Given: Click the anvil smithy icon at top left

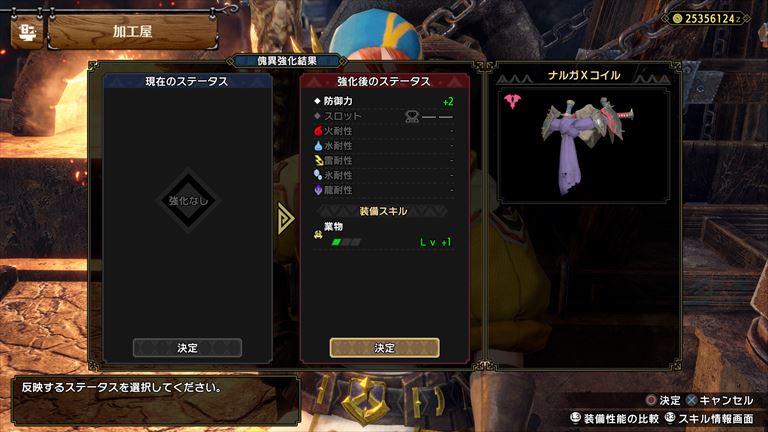Looking at the screenshot, I should coord(26,32).
